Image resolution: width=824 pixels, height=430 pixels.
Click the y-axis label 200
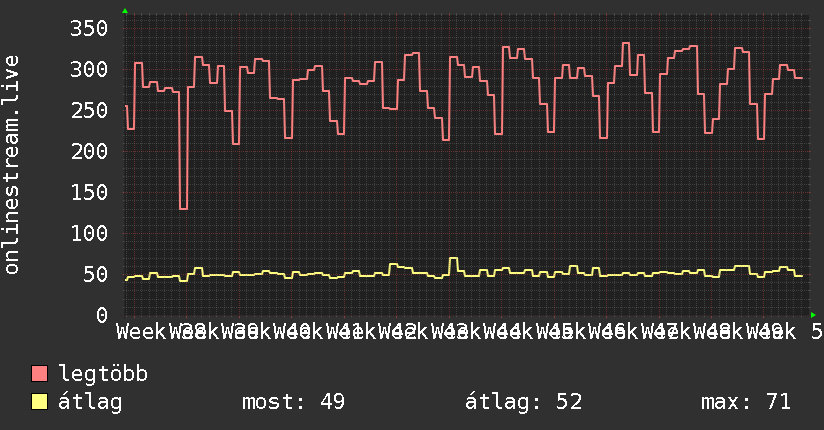click(89, 151)
